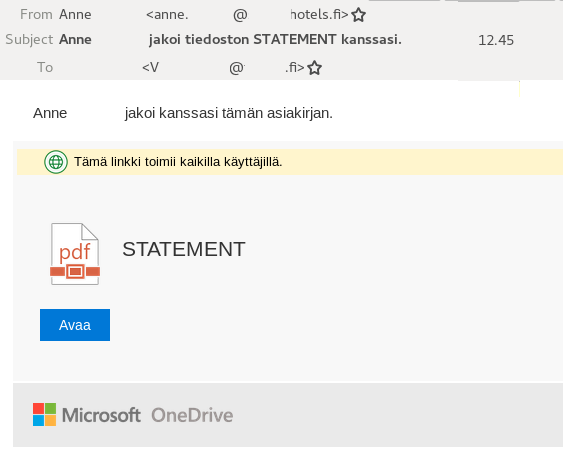The width and height of the screenshot is (563, 471).
Task: Click the sender name Anne in From field
Action: [75, 14]
